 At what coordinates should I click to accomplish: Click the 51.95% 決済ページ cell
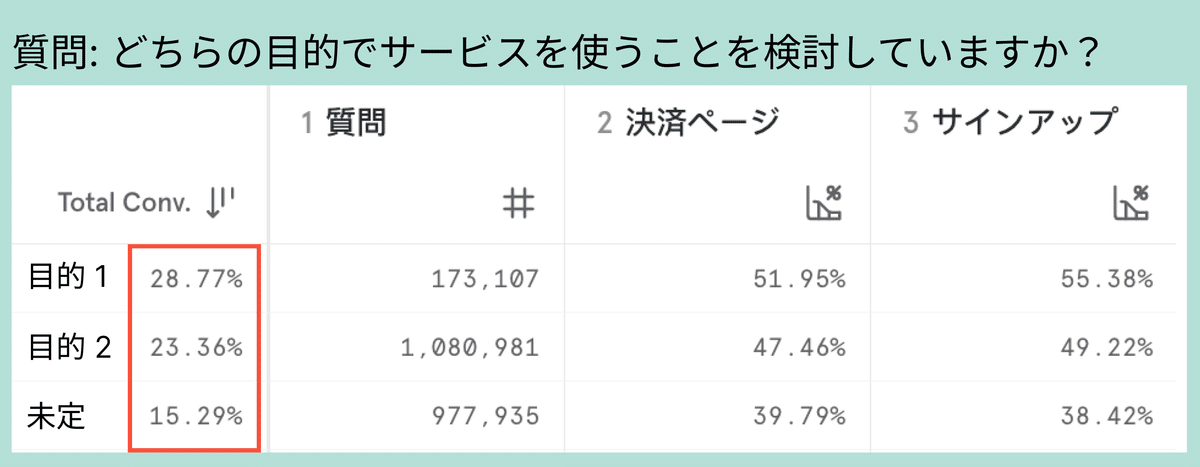pos(800,279)
